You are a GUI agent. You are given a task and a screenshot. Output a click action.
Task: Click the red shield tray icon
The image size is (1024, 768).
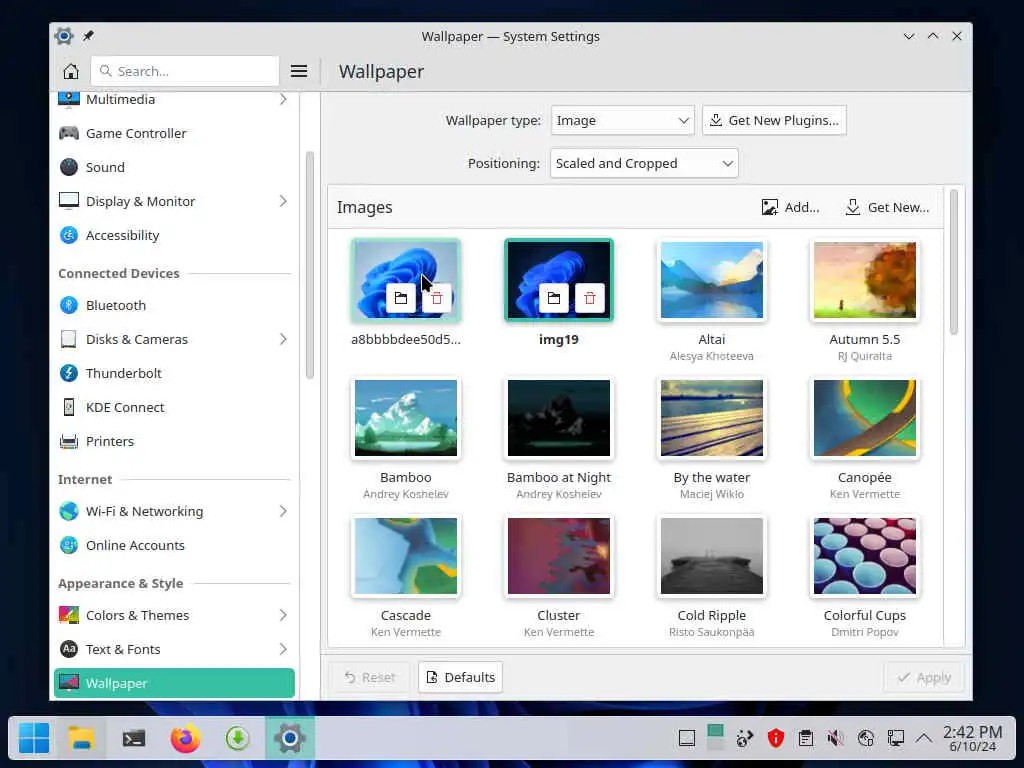(775, 739)
